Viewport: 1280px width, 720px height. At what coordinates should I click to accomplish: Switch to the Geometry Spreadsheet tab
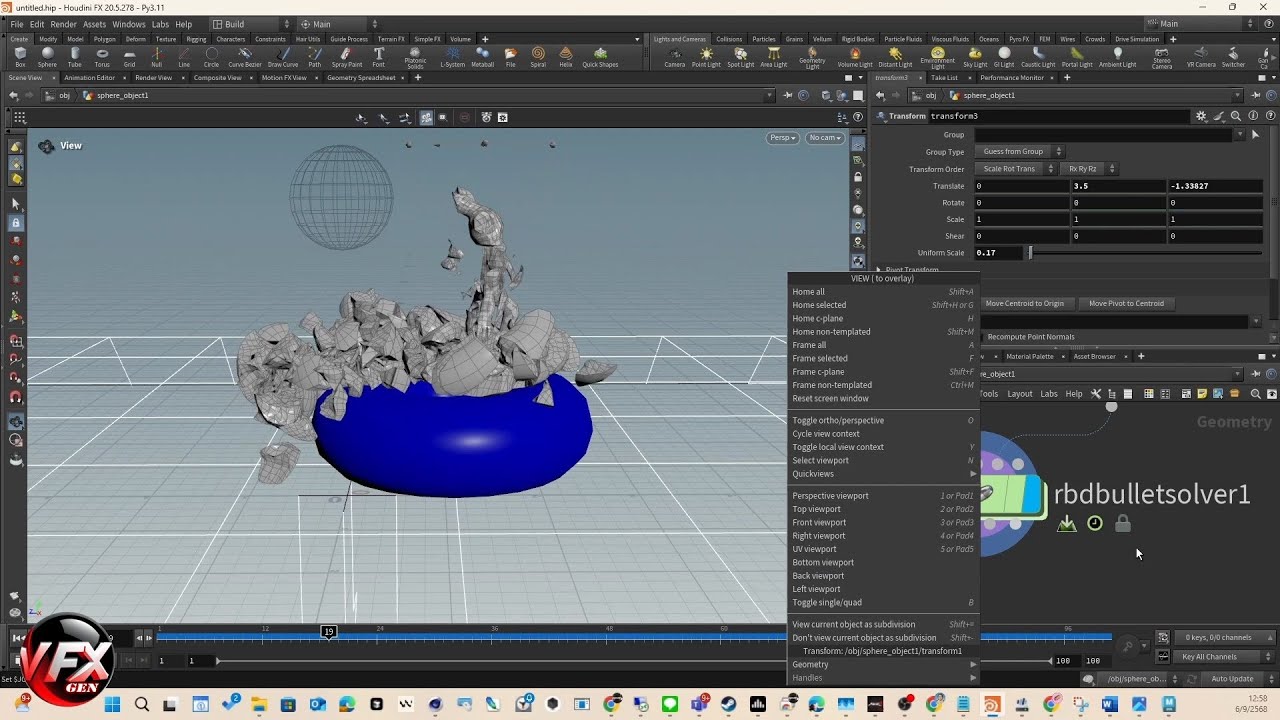[x=361, y=78]
